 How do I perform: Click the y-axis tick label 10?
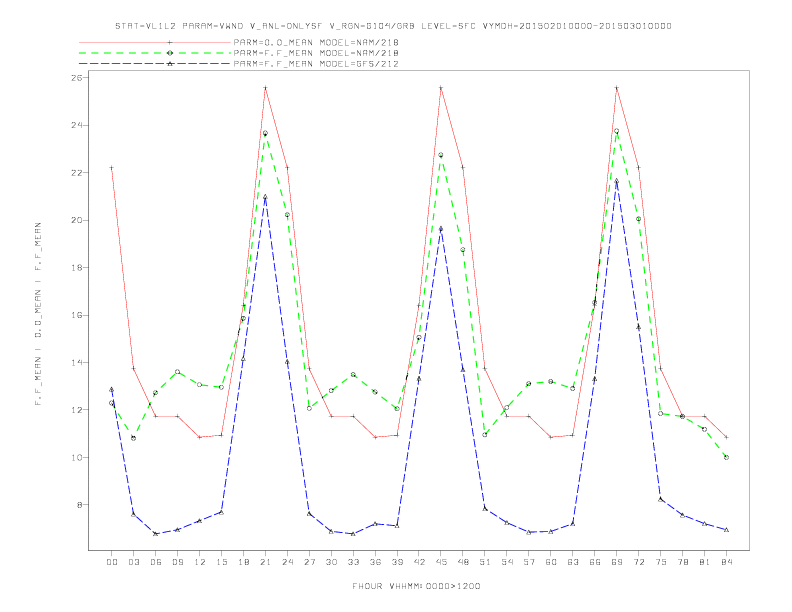click(76, 457)
